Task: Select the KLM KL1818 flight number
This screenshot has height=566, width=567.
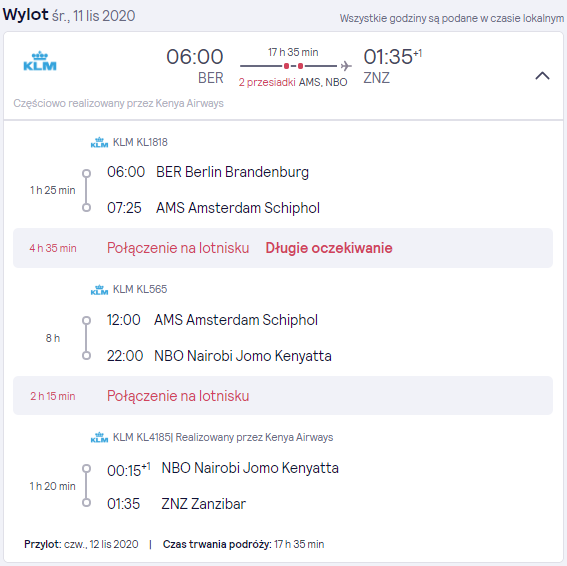Action: click(x=140, y=142)
